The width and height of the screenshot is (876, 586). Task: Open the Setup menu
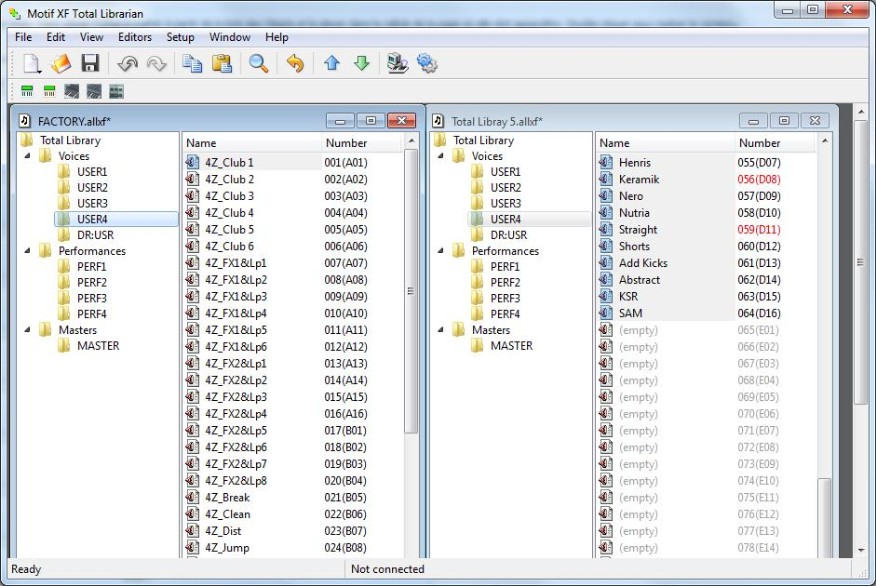pos(180,37)
